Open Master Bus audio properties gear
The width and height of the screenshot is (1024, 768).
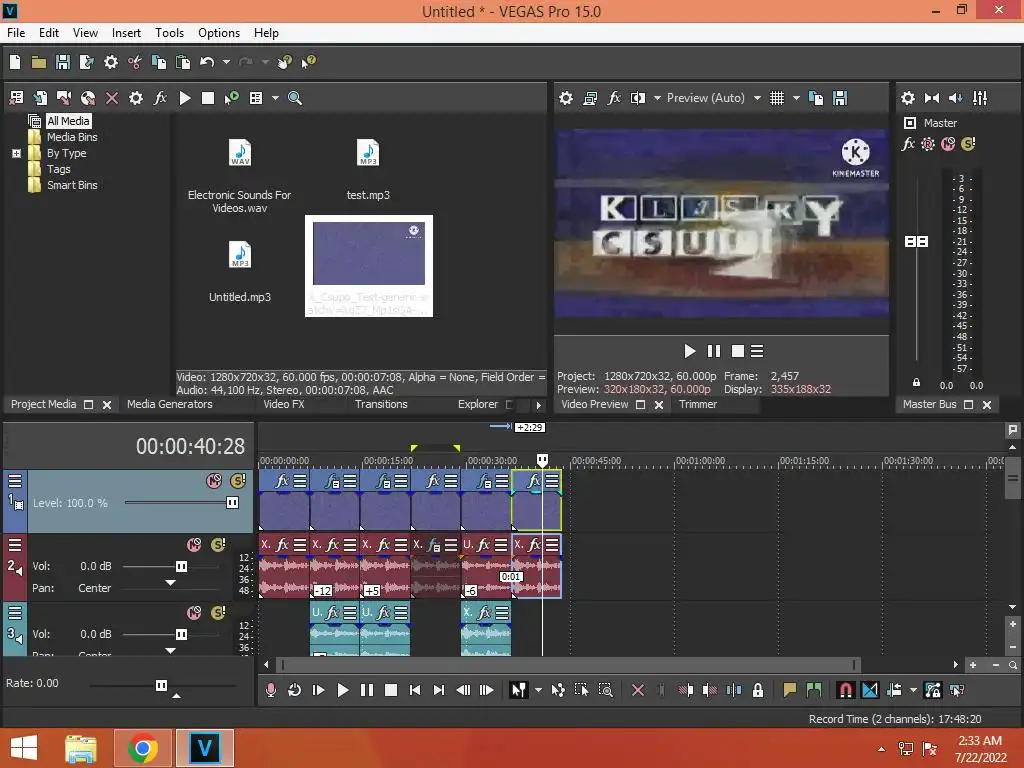pyautogui.click(x=908, y=98)
